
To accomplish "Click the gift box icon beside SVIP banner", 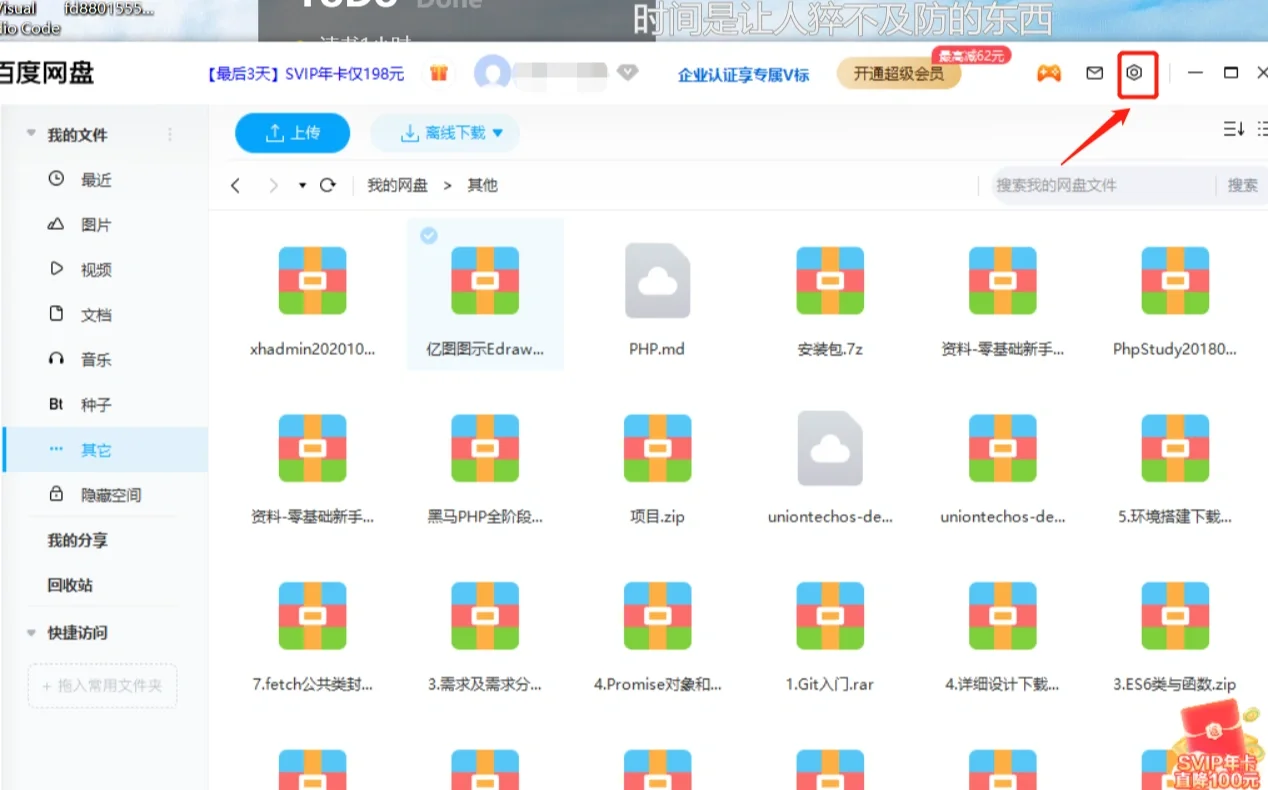I will click(438, 73).
